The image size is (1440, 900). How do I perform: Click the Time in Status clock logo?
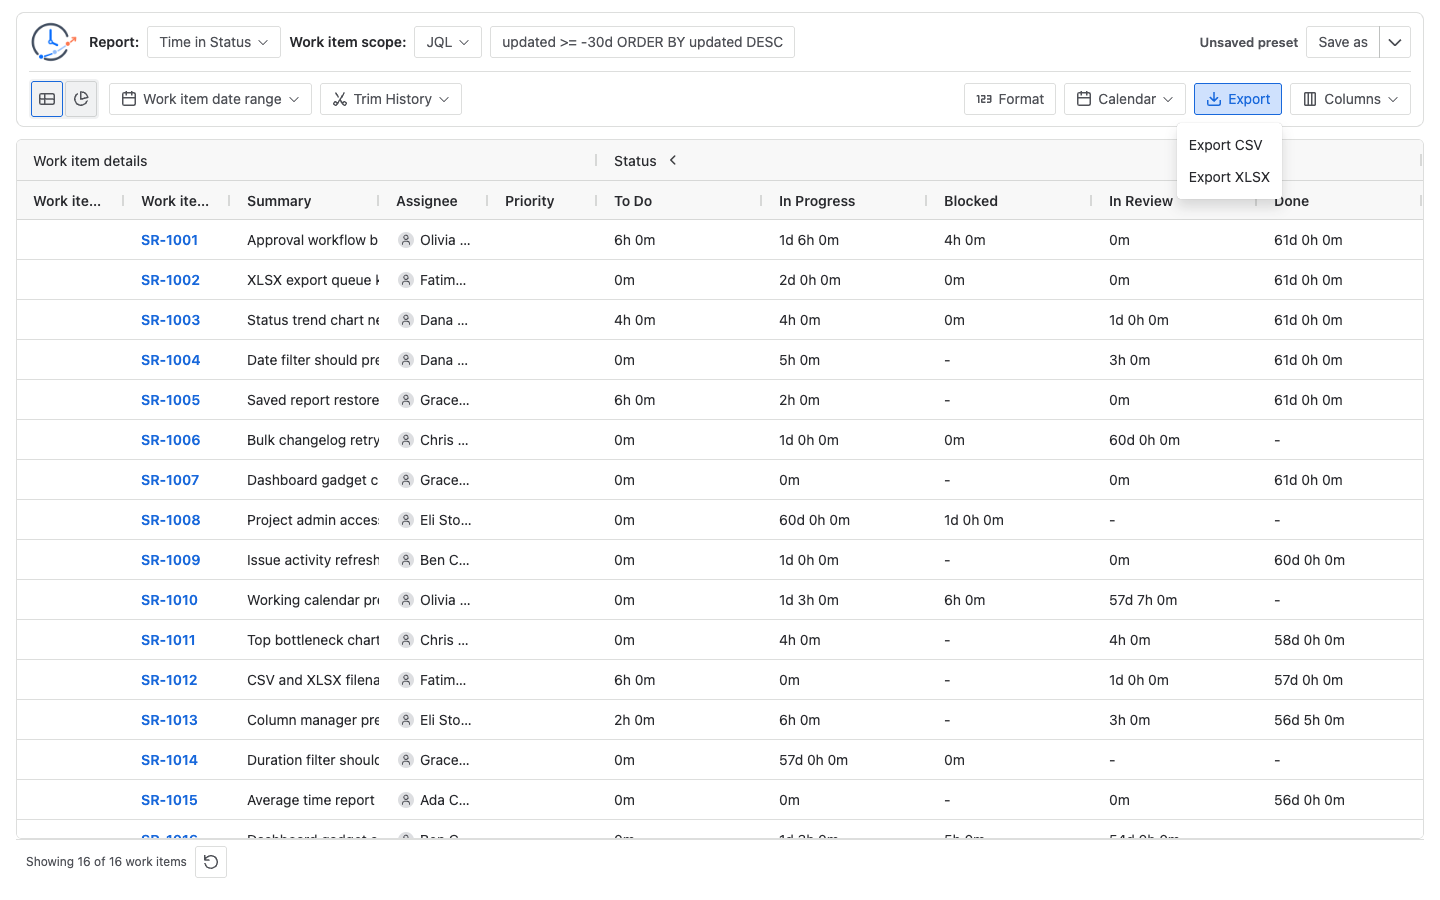click(x=53, y=42)
